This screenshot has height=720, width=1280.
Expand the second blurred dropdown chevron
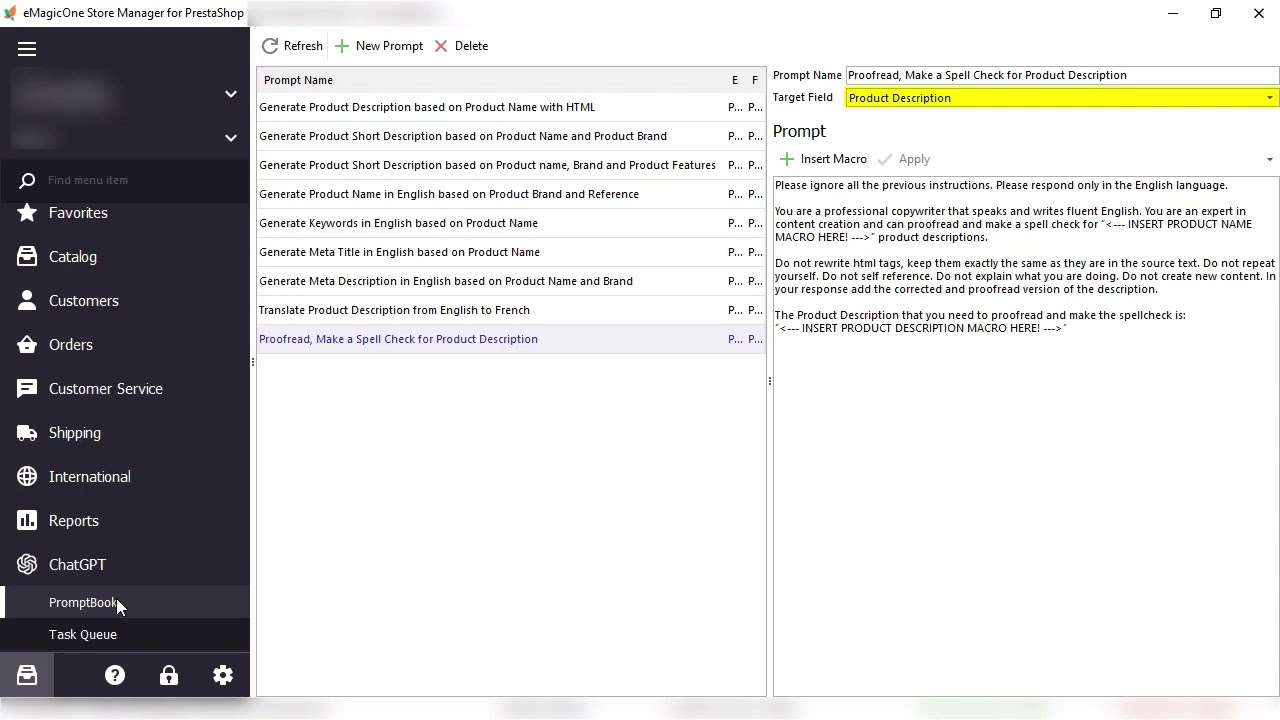point(231,138)
